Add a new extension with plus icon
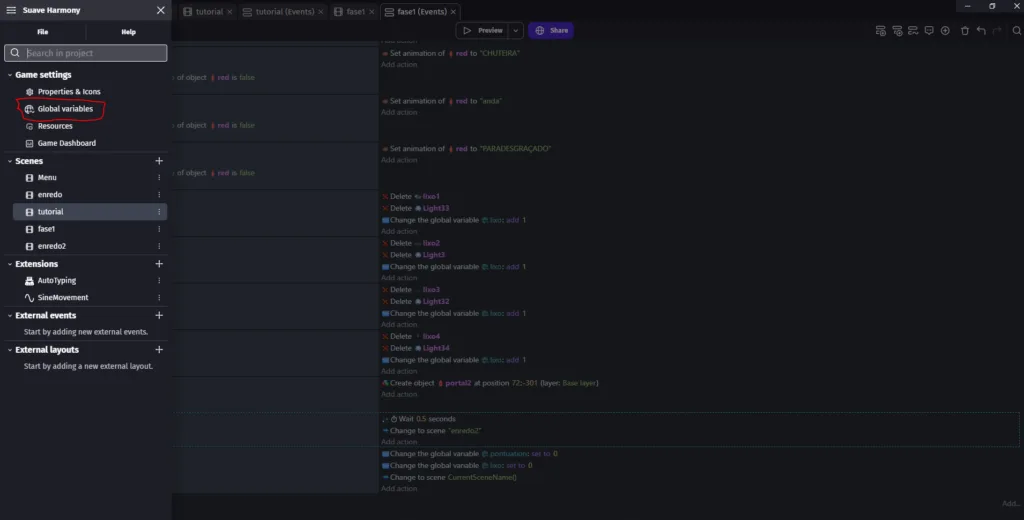 click(159, 264)
